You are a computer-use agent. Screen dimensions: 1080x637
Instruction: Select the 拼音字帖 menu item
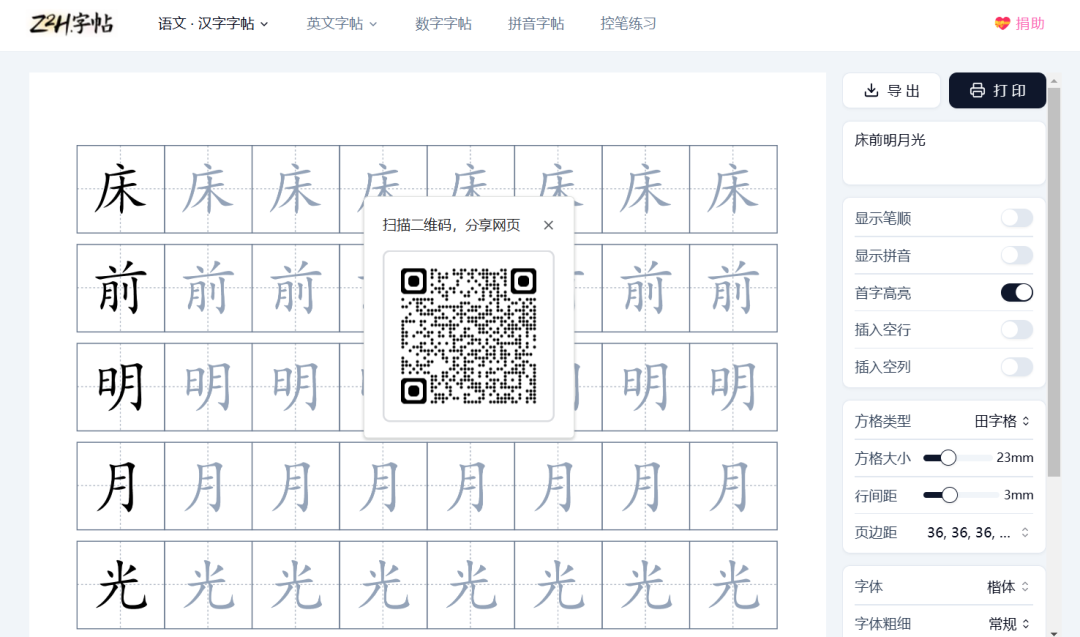pyautogui.click(x=536, y=22)
